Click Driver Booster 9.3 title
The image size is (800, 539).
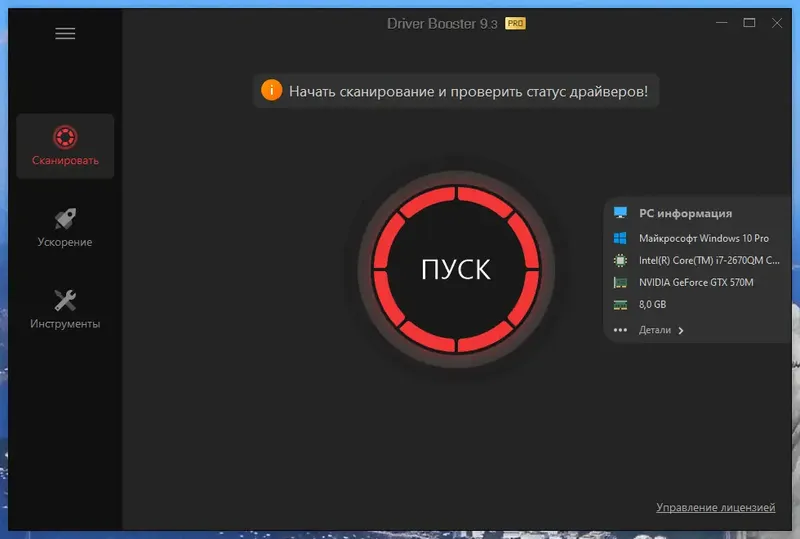(x=442, y=23)
